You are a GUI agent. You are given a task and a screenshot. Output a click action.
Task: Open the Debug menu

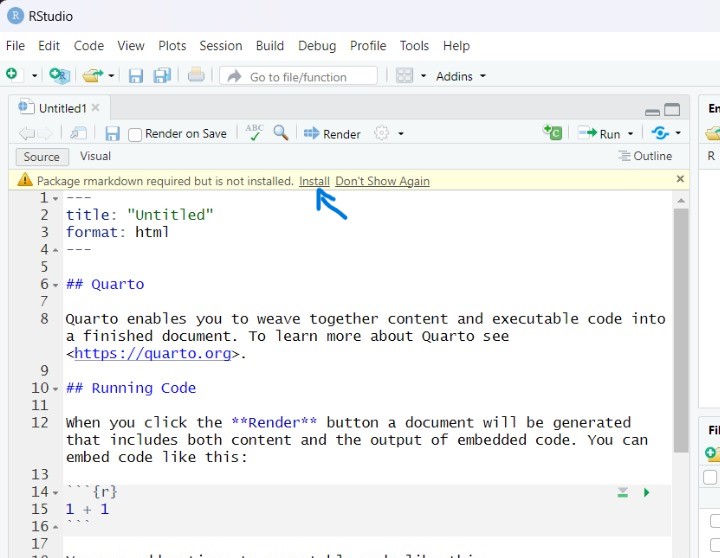click(x=317, y=46)
